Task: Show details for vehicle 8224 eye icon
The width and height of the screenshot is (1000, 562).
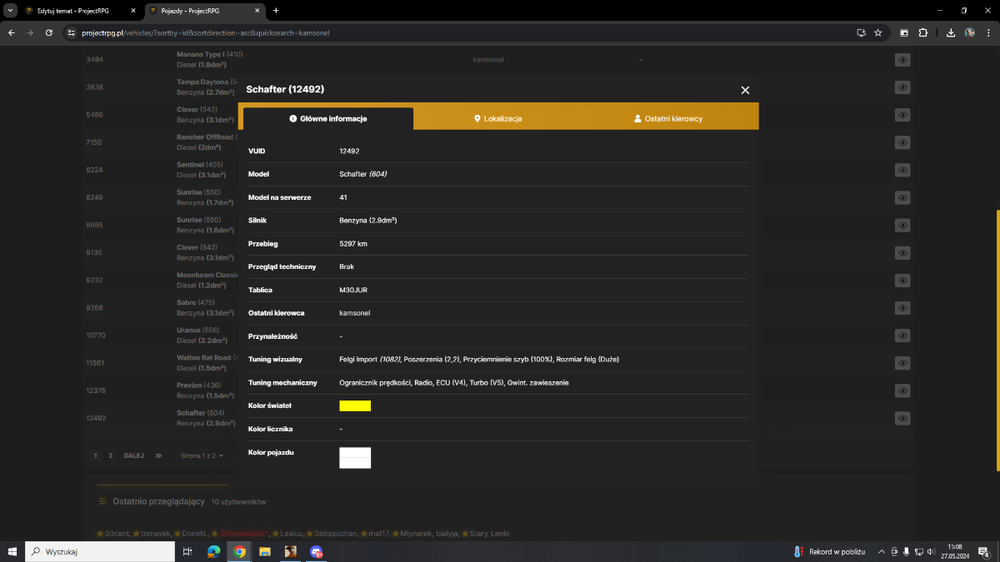Action: [x=902, y=170]
